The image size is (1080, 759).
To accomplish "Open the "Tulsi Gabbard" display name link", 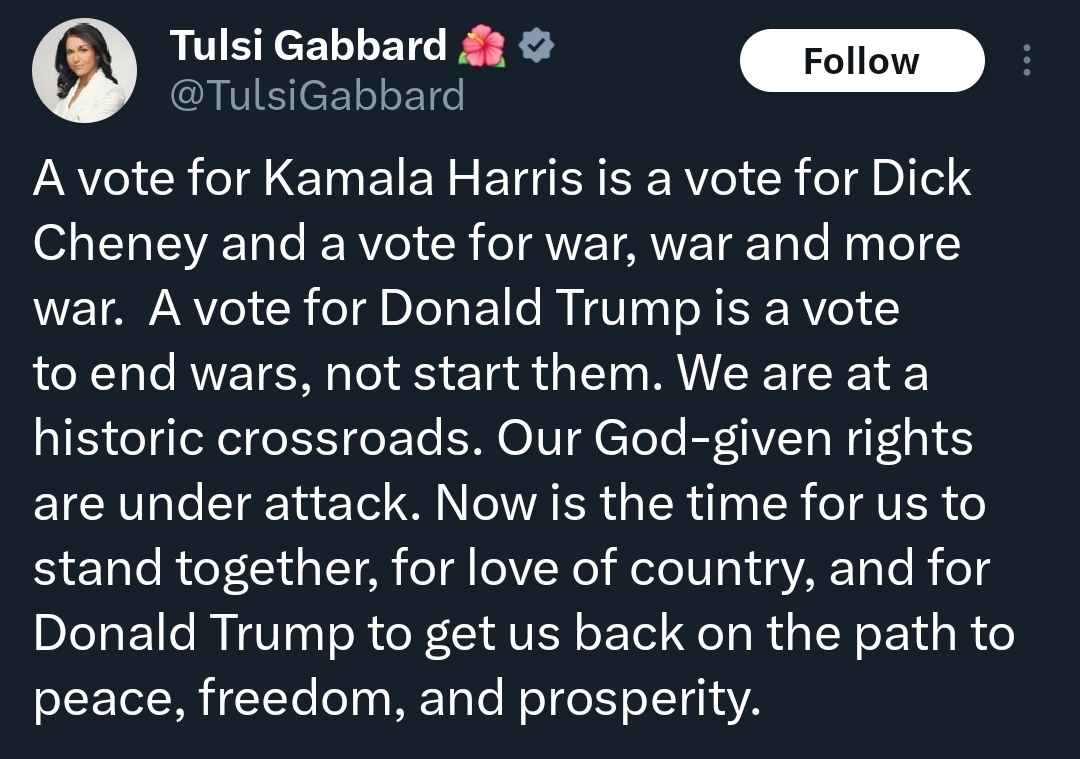I will click(308, 45).
